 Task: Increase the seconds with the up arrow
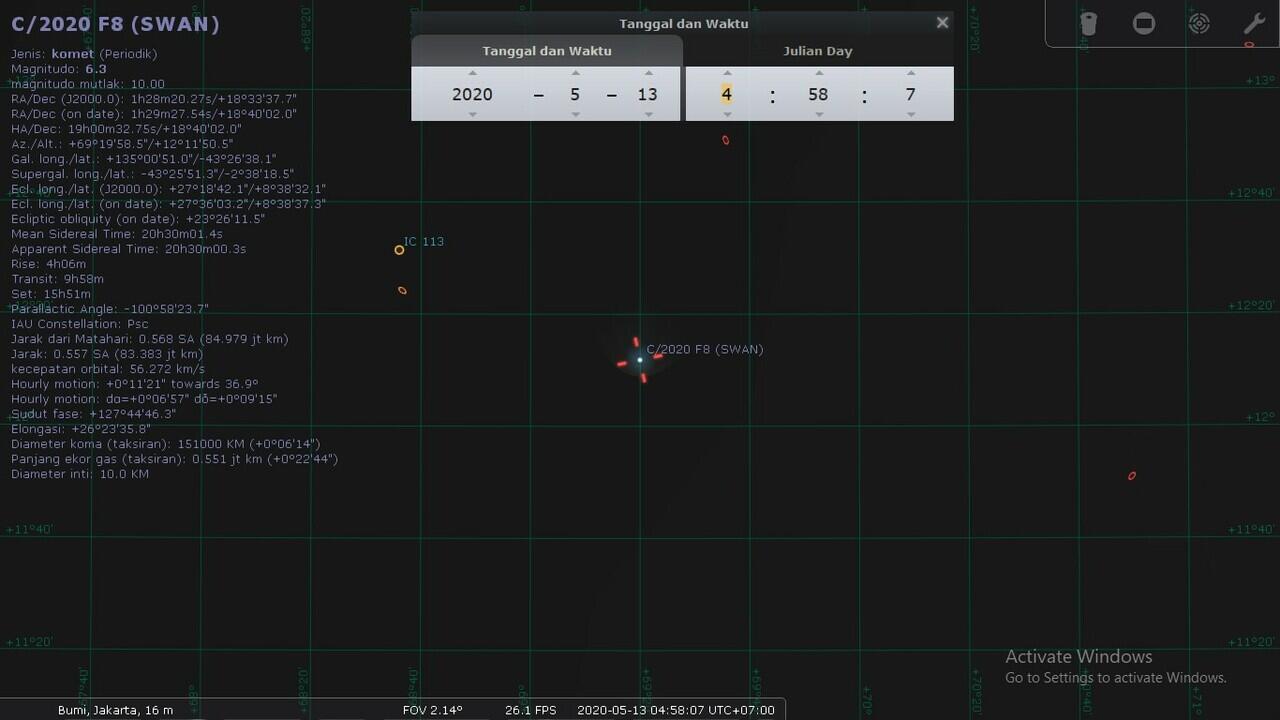(910, 73)
